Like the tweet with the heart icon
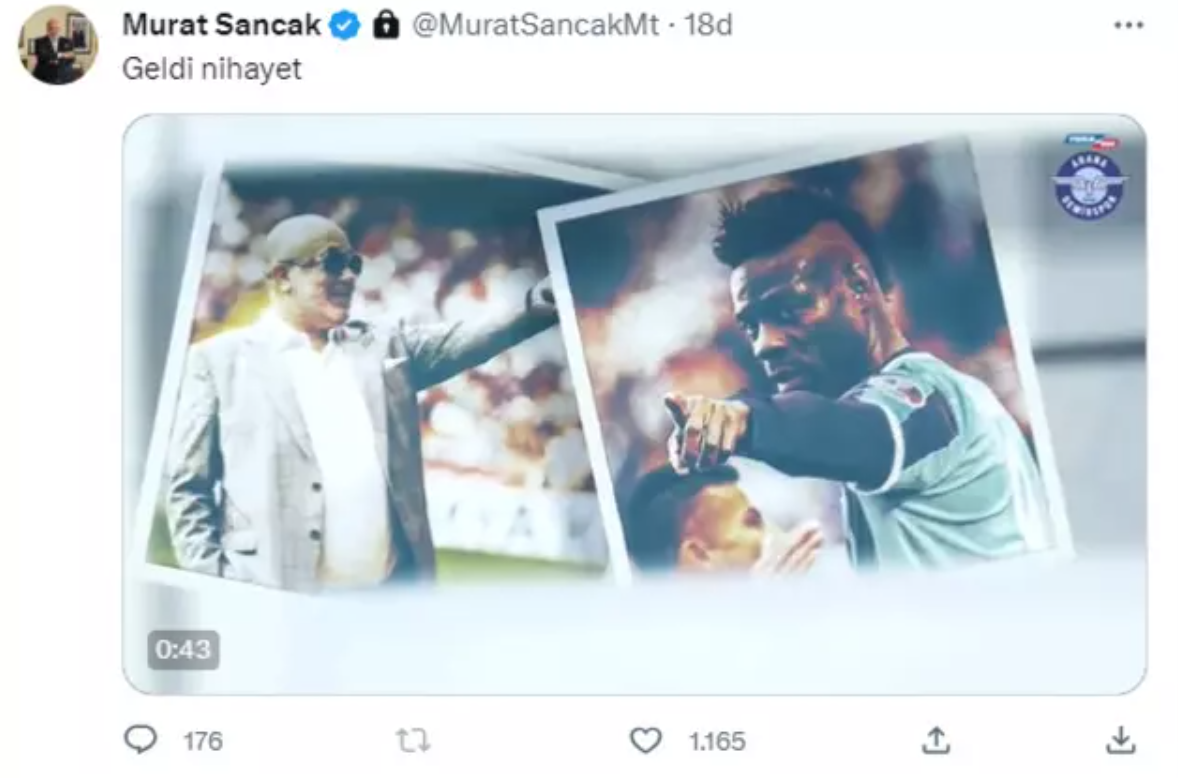The width and height of the screenshot is (1178, 778). pos(646,740)
